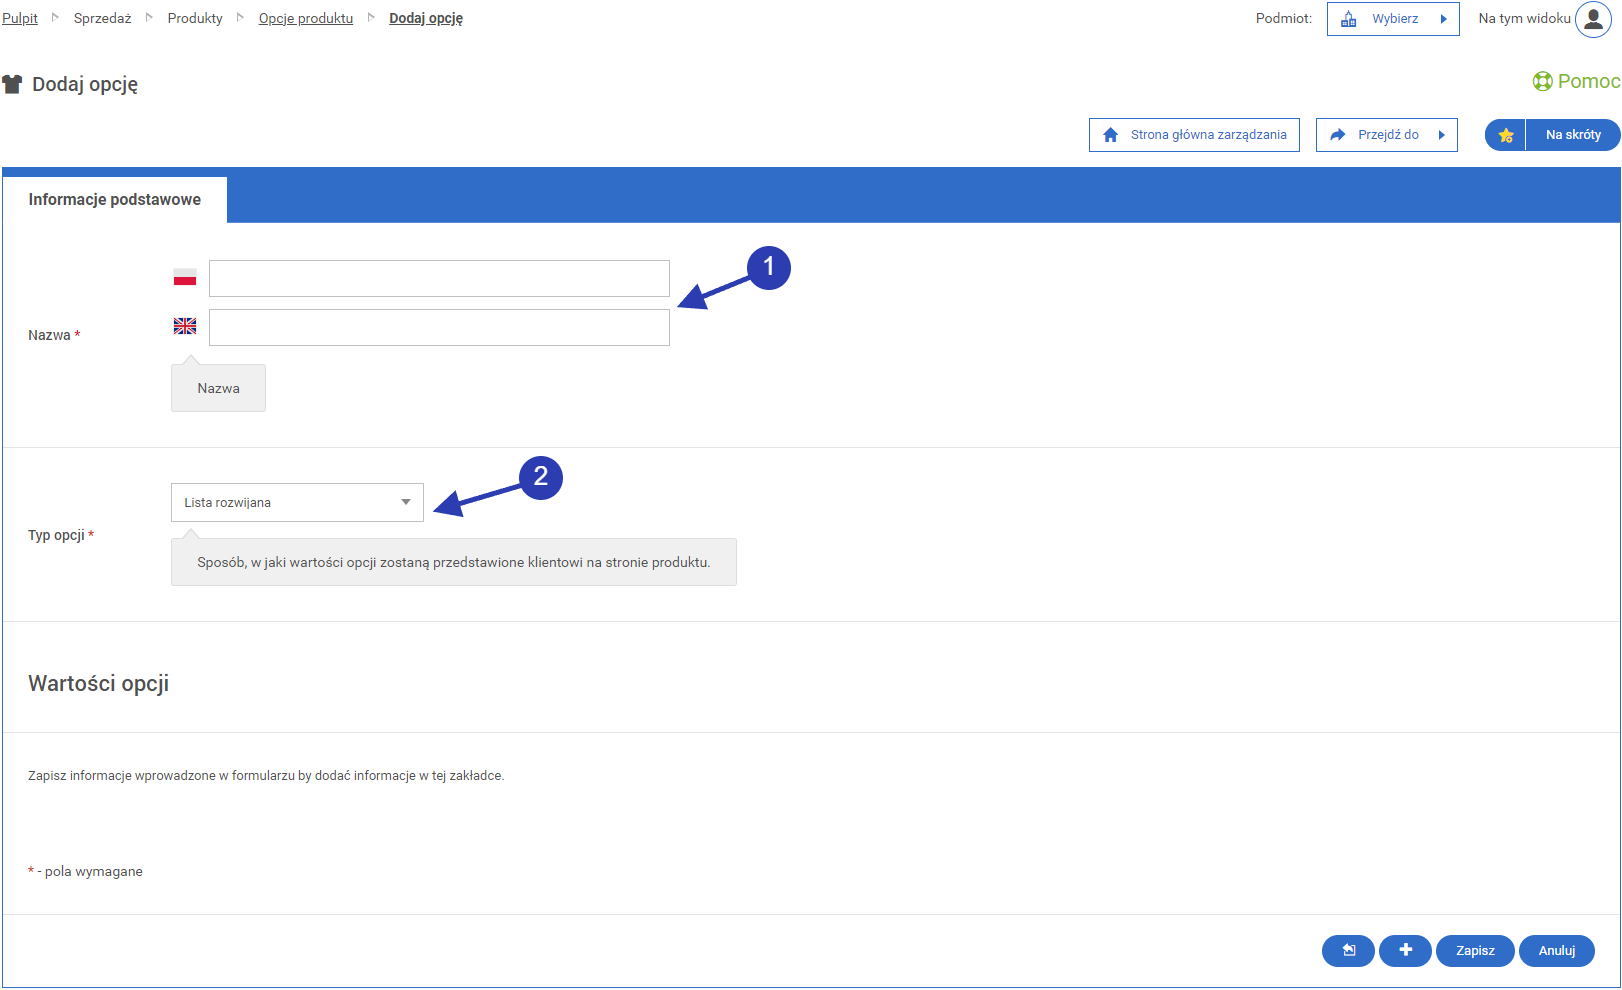Select the Informacje podstawowe tab
This screenshot has height=990, width=1622.
coord(115,200)
